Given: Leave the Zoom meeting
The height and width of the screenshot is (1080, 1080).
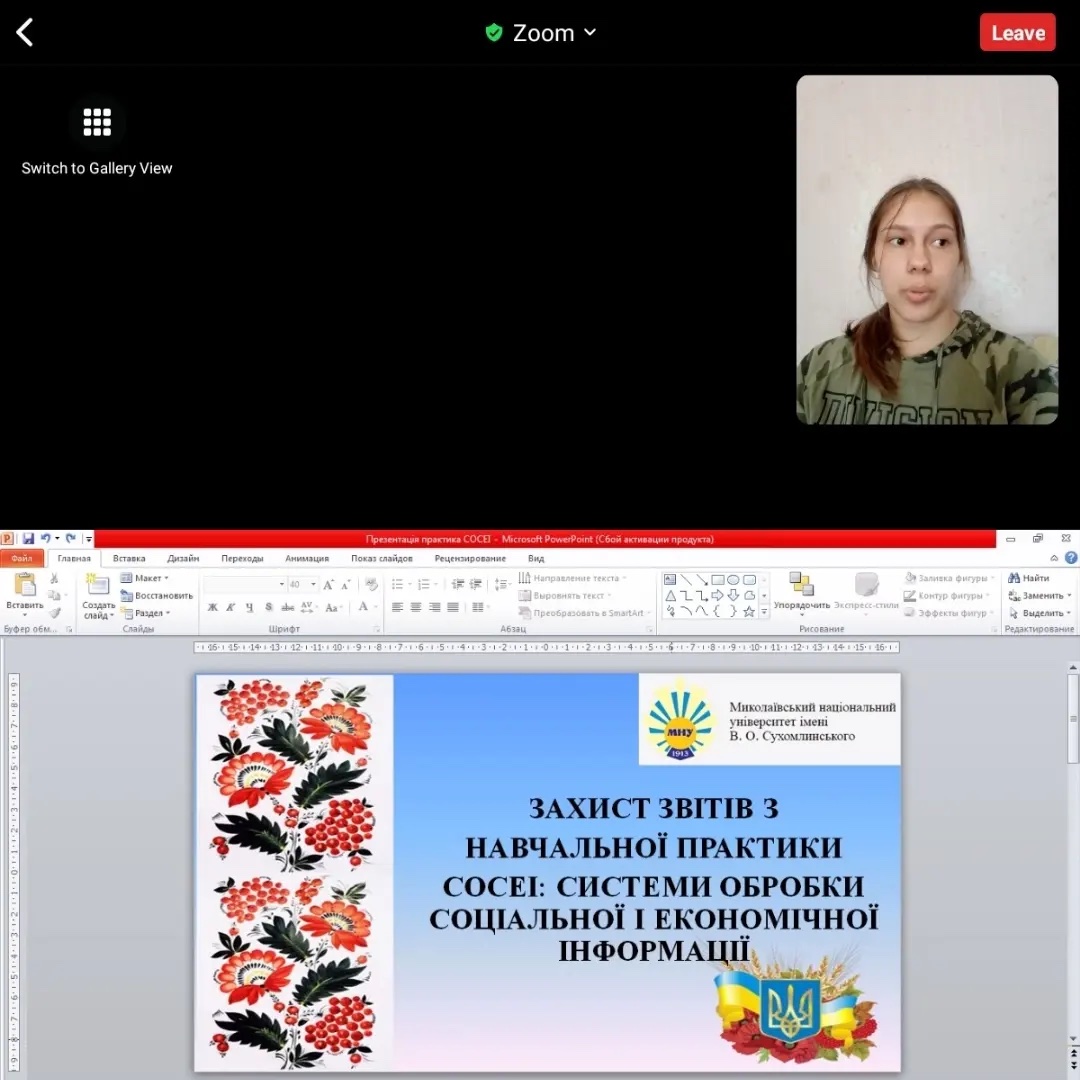Looking at the screenshot, I should click(1017, 33).
